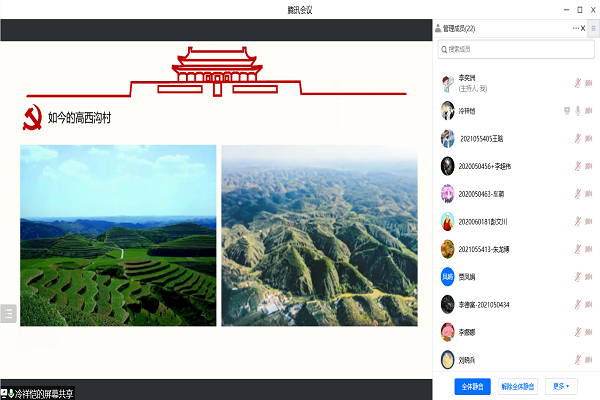The width and height of the screenshot is (600, 400).
Task: Mute the microphone of 冷祥恺
Action: [x=577, y=111]
